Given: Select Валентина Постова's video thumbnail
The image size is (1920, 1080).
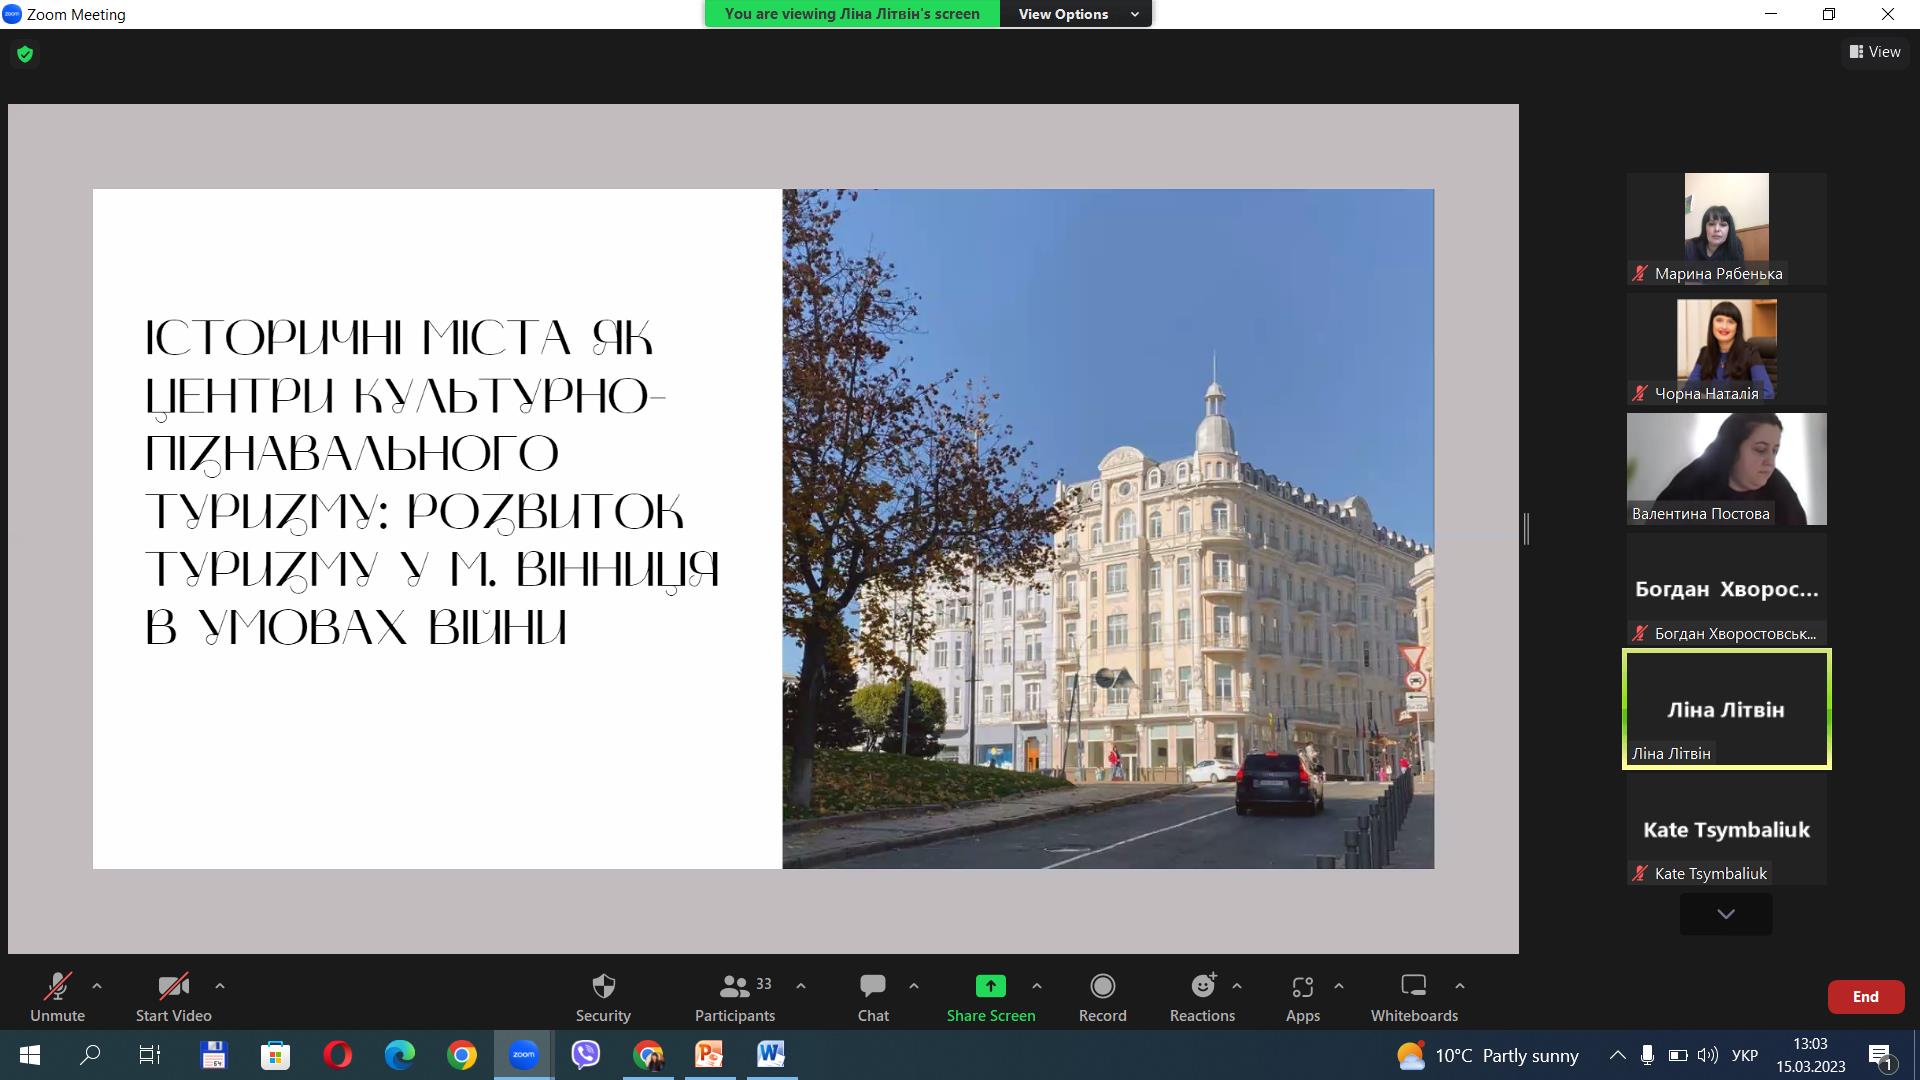Looking at the screenshot, I should click(1726, 469).
